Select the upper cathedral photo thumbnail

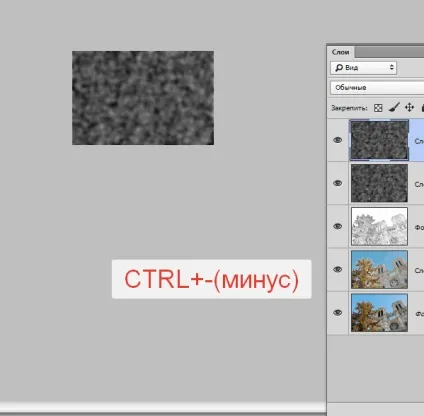click(379, 269)
